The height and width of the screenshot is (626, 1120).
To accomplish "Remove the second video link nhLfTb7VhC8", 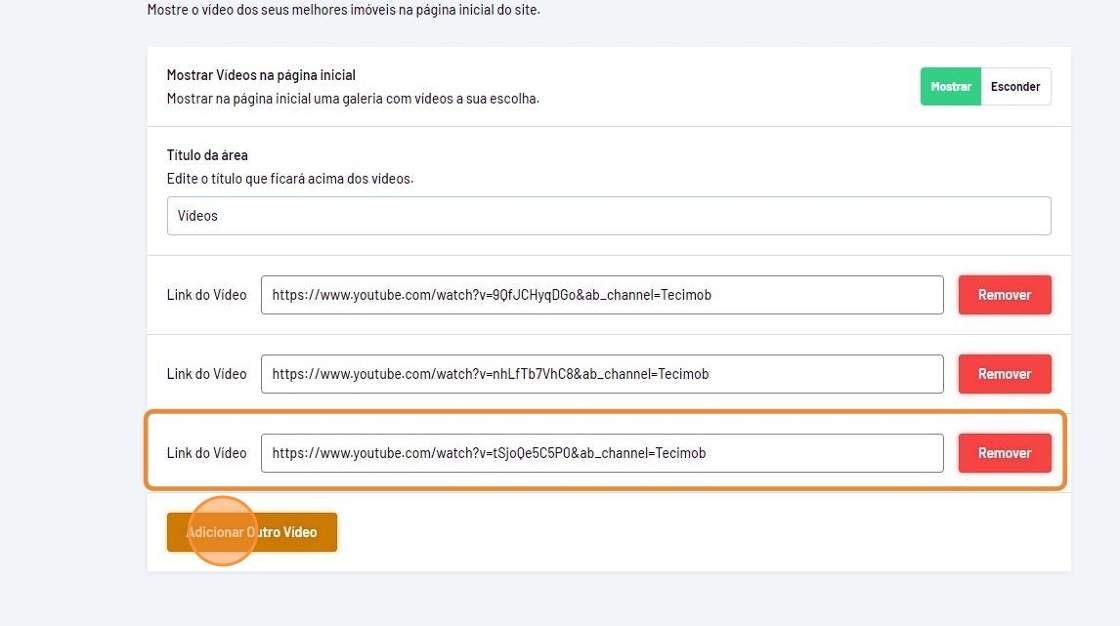I will [1004, 374].
